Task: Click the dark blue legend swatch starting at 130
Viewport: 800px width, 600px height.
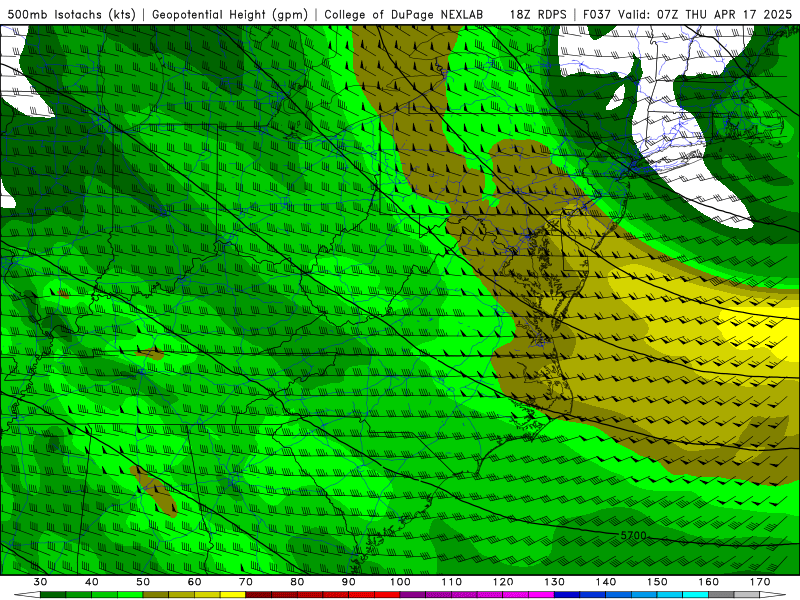Action: point(567,595)
